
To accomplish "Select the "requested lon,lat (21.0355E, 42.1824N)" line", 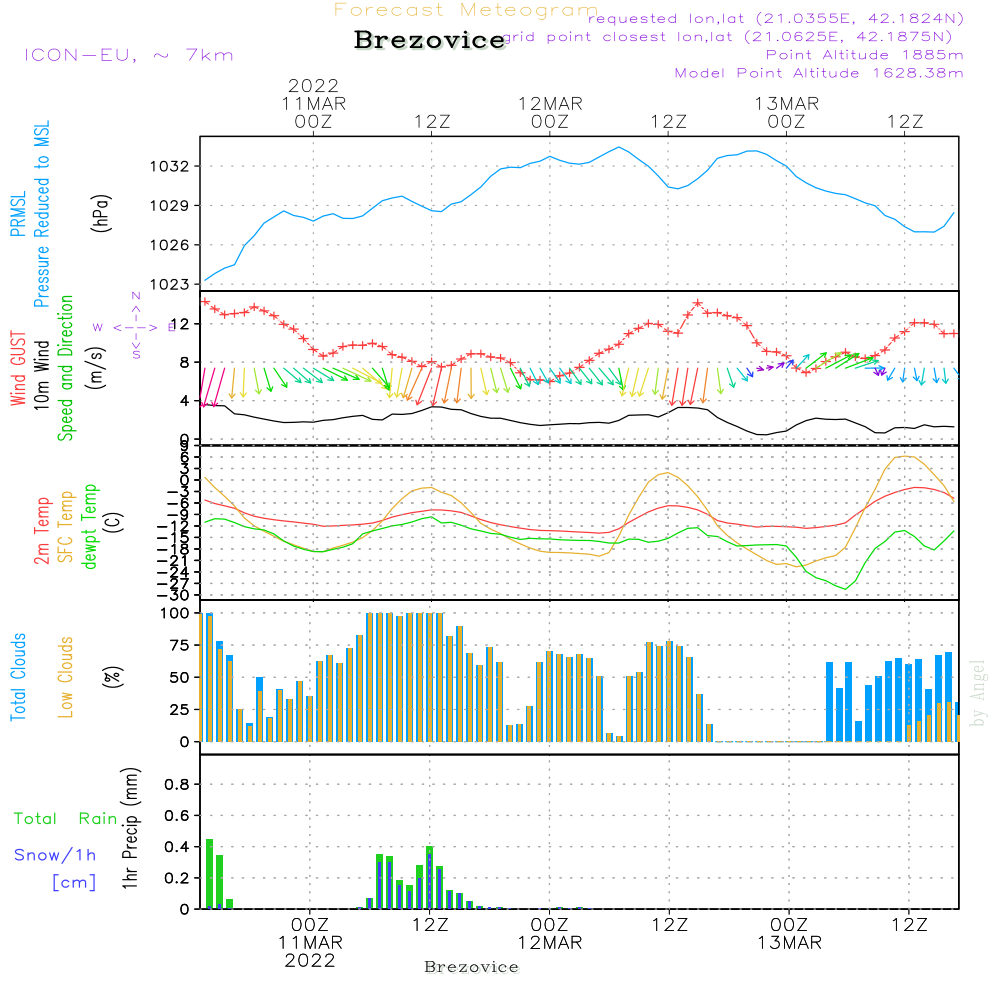I will pyautogui.click(x=776, y=18).
